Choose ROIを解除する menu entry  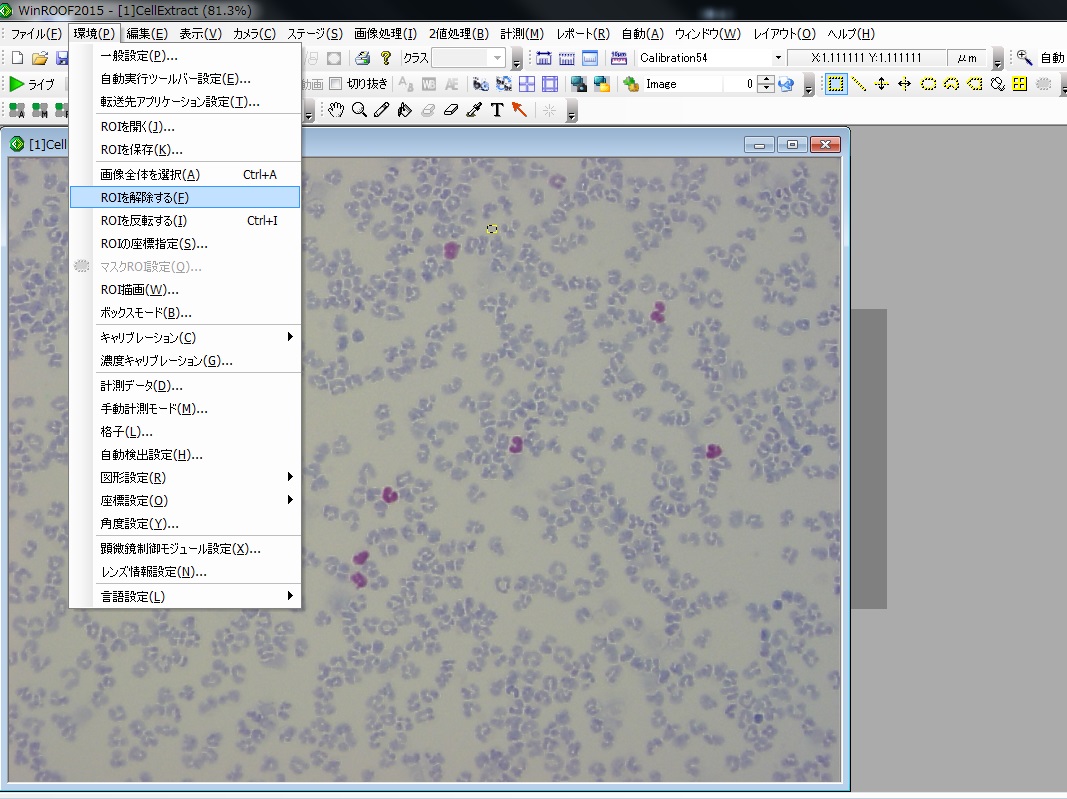pos(185,197)
